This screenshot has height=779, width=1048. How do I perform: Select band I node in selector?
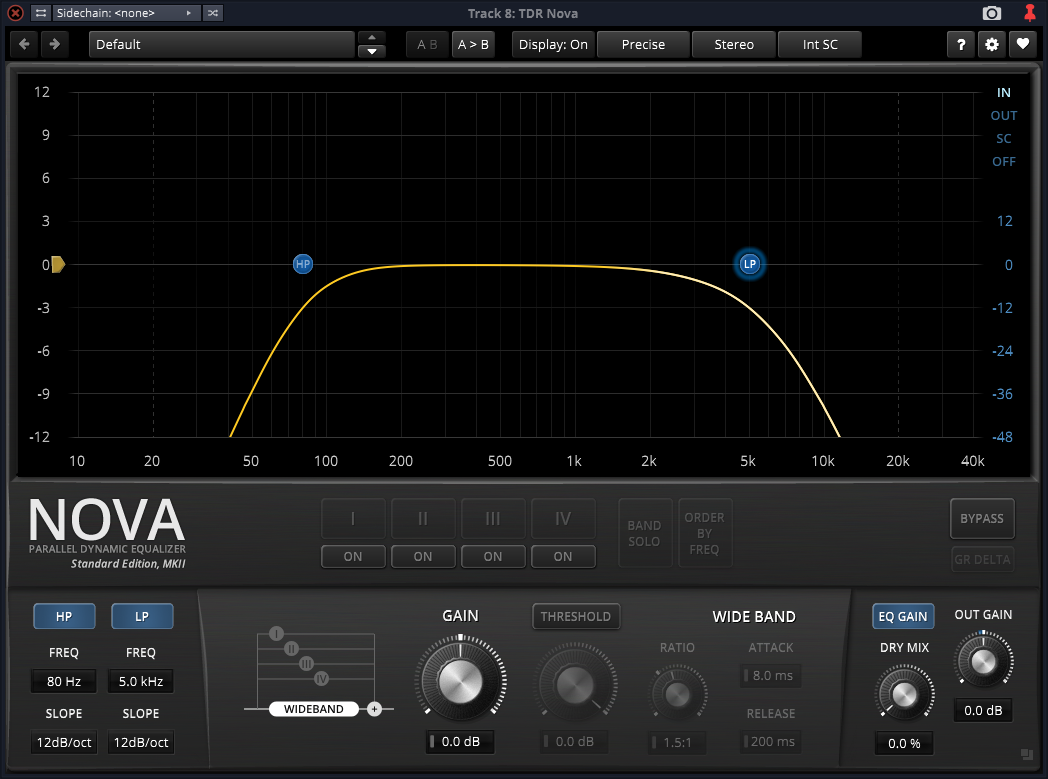[x=276, y=633]
